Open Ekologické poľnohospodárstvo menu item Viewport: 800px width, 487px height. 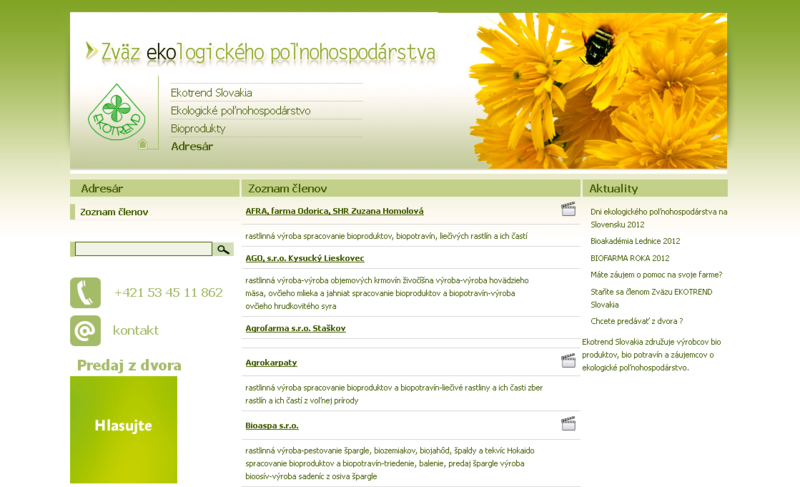coord(240,111)
